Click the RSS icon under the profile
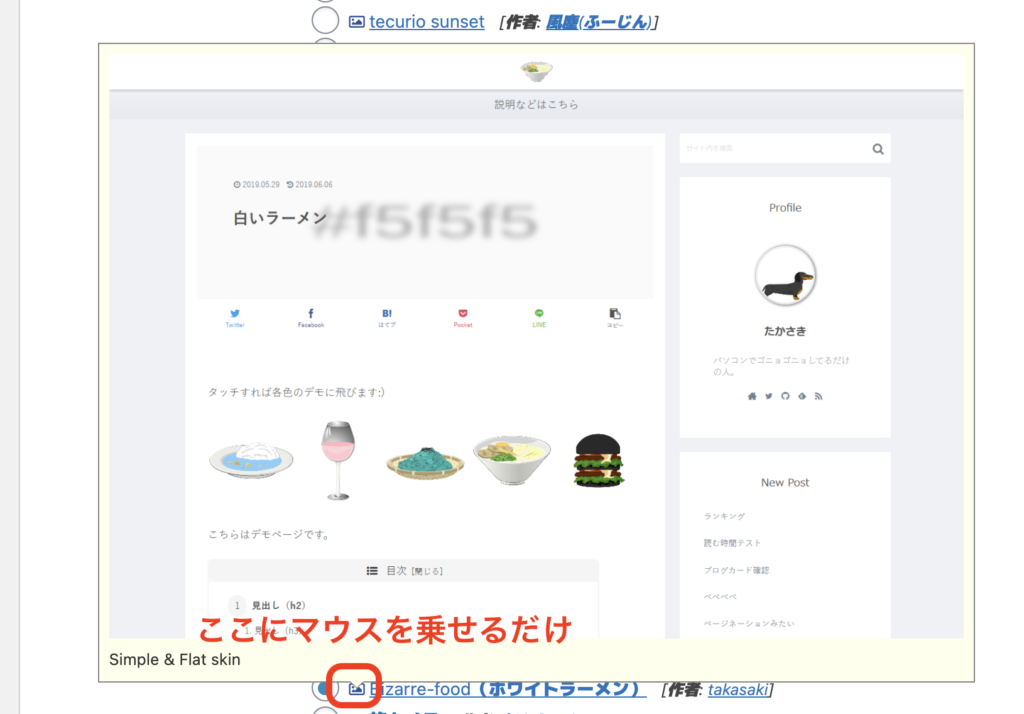The image size is (1024, 714). (x=818, y=396)
